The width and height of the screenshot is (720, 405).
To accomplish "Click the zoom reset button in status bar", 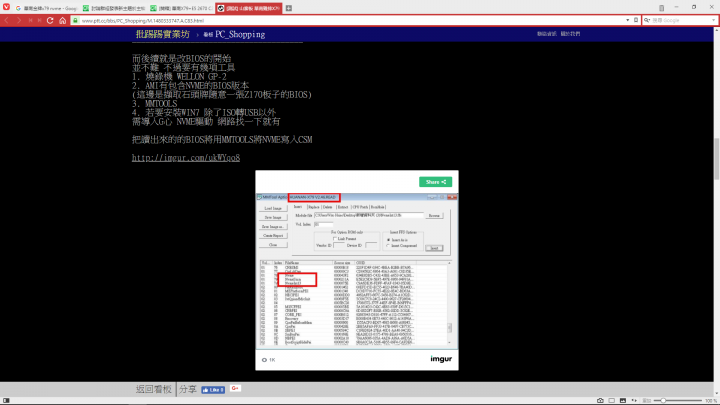I will 646,401.
